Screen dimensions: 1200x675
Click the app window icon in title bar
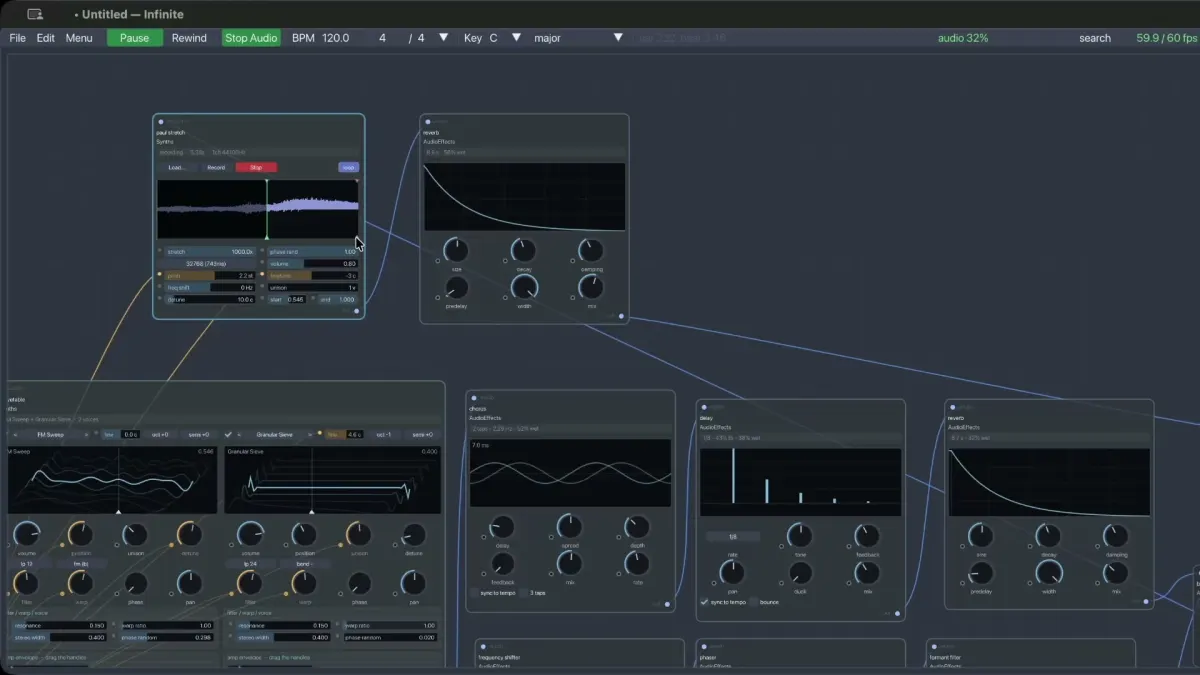[36, 14]
